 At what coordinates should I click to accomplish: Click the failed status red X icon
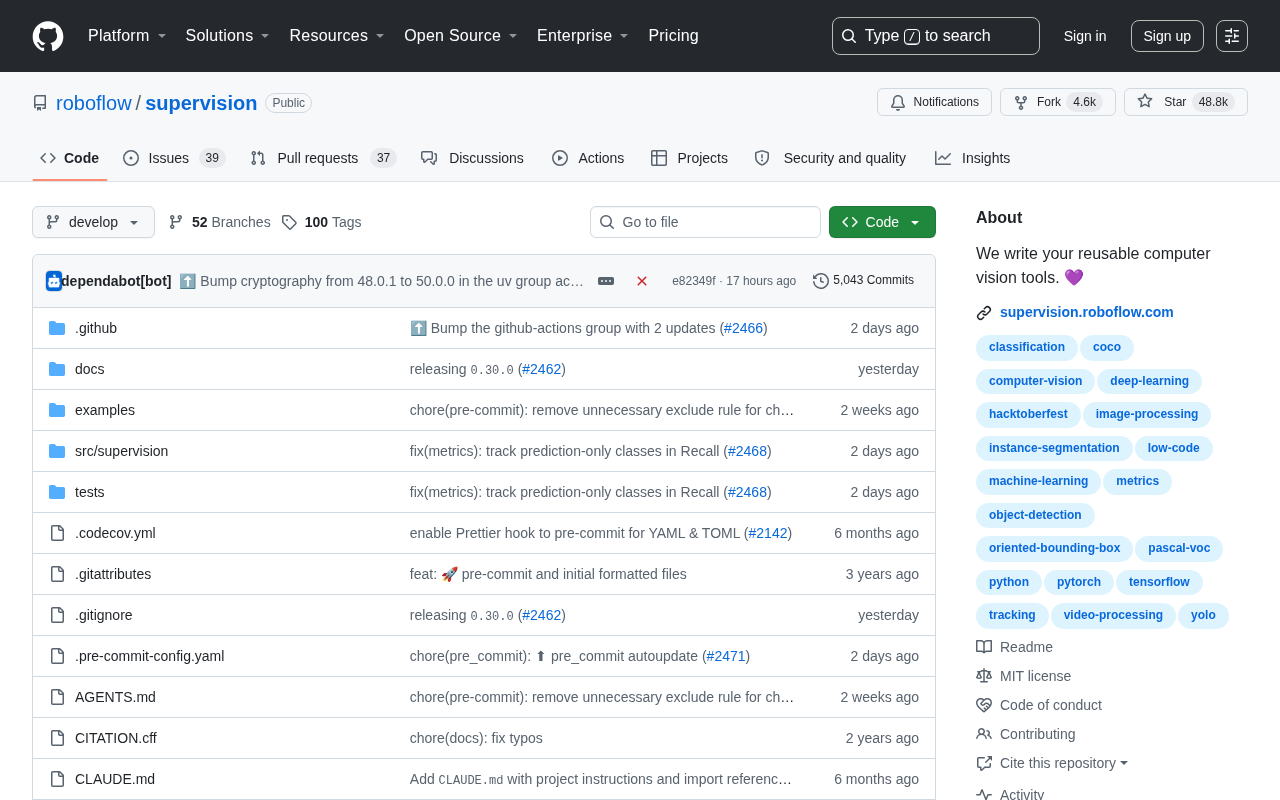tap(642, 281)
